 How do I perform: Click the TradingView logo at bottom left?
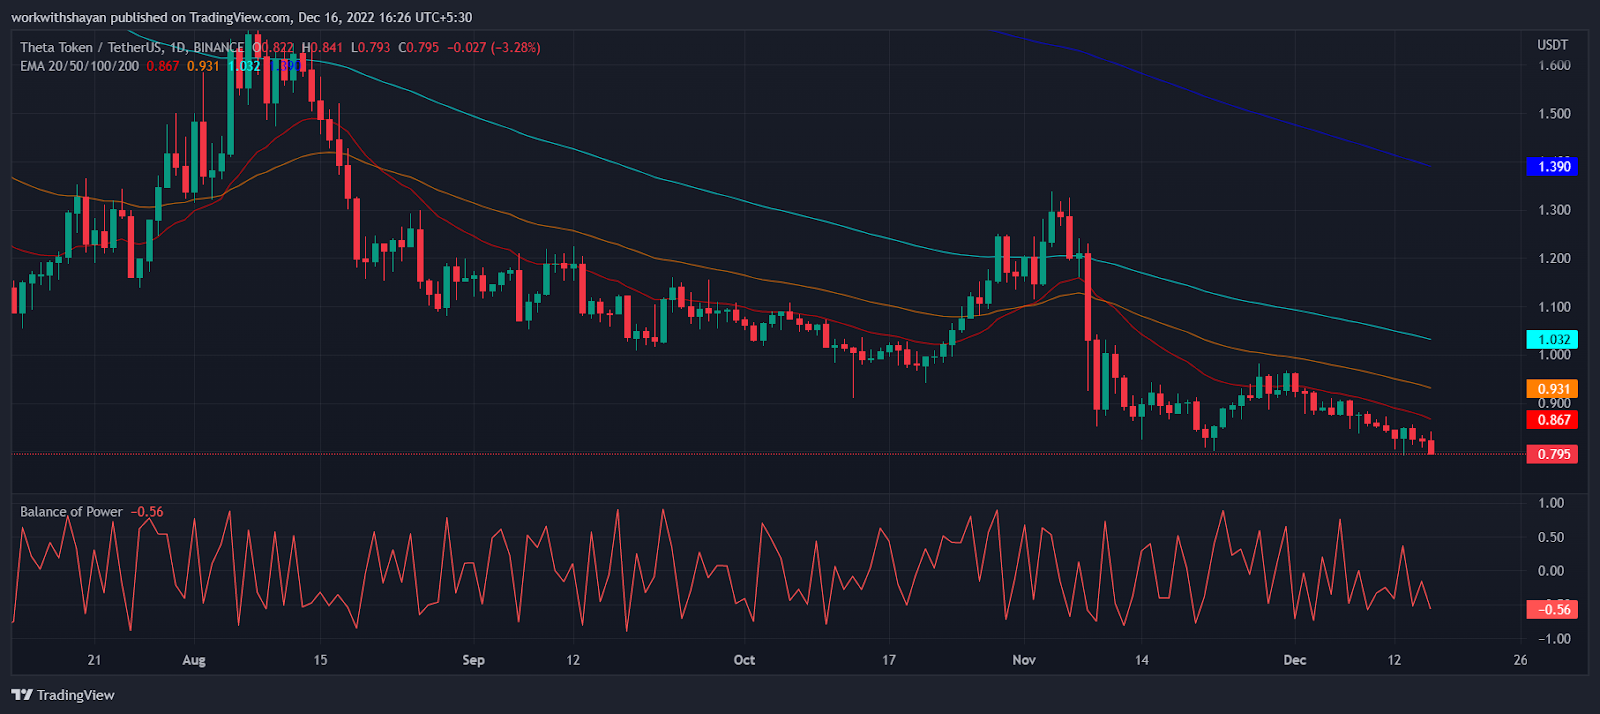point(63,695)
